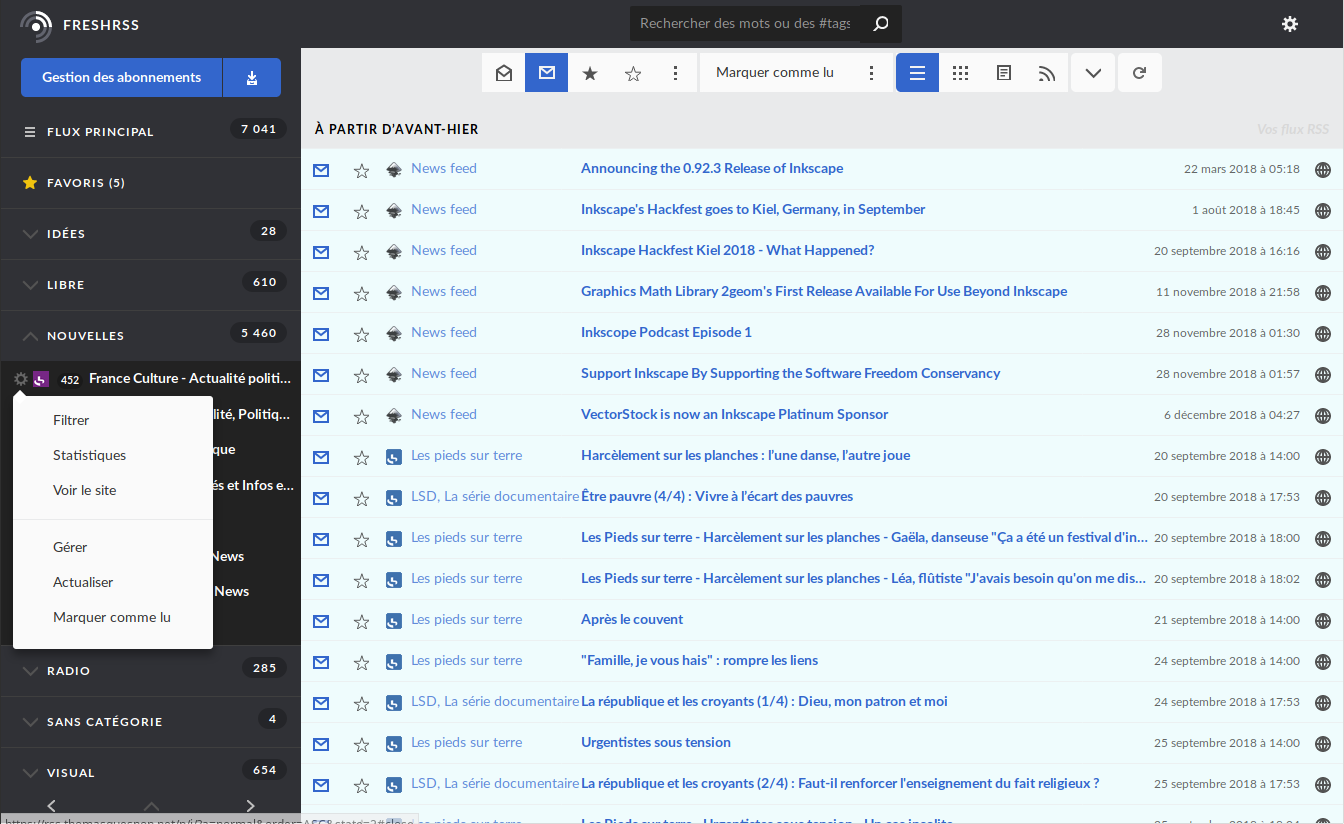Open website globe for Inkscope Podcast Episode 1
Image resolution: width=1344 pixels, height=824 pixels.
coord(1323,333)
